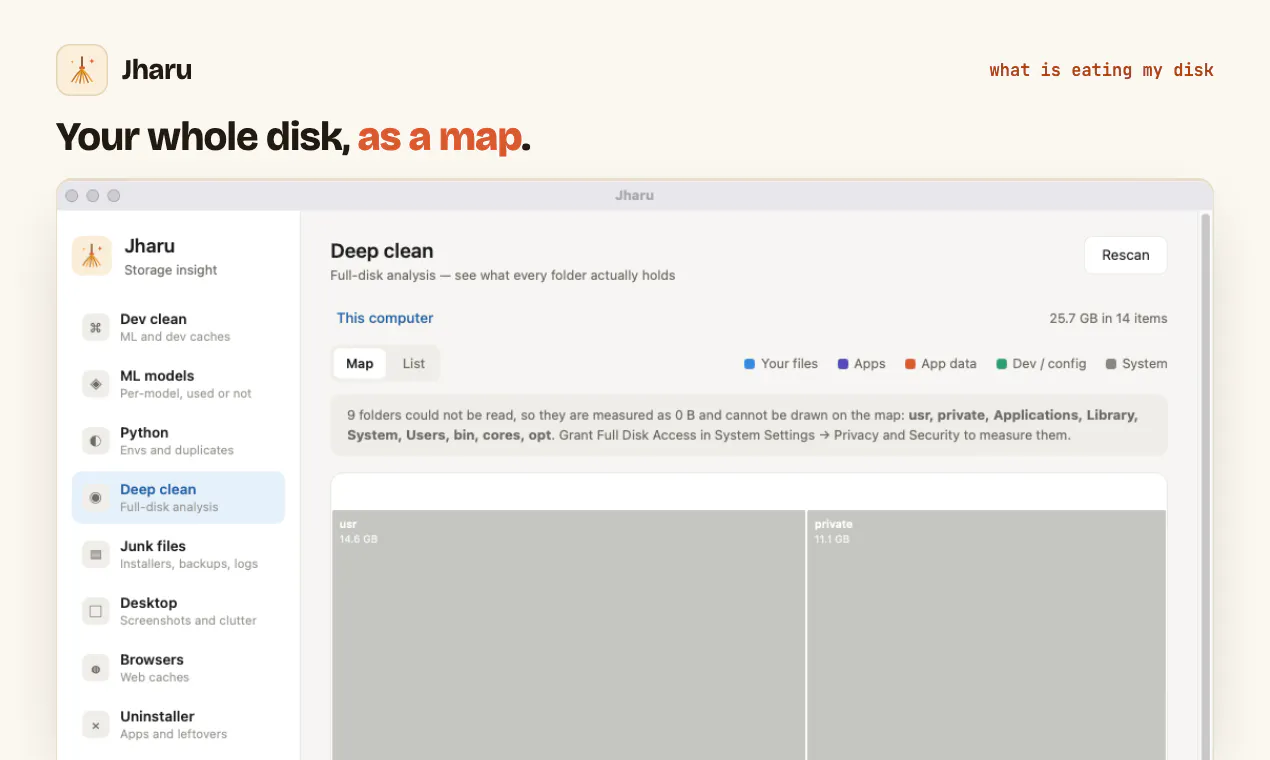The width and height of the screenshot is (1270, 760).
Task: Click the Deep clean sidebar icon
Action: click(x=96, y=497)
